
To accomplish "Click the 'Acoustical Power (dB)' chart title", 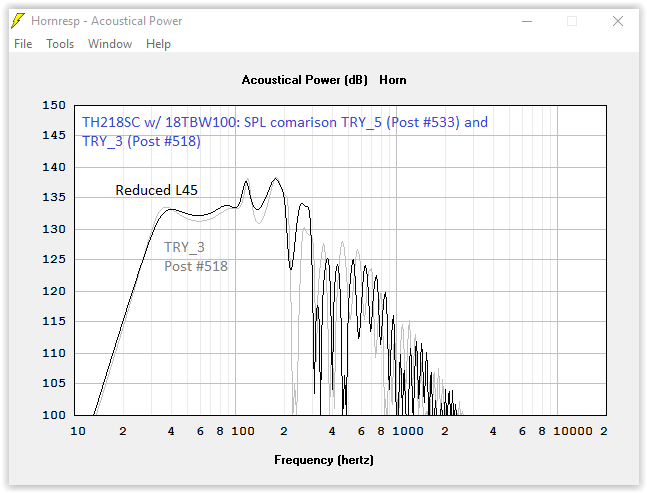I will click(x=305, y=80).
